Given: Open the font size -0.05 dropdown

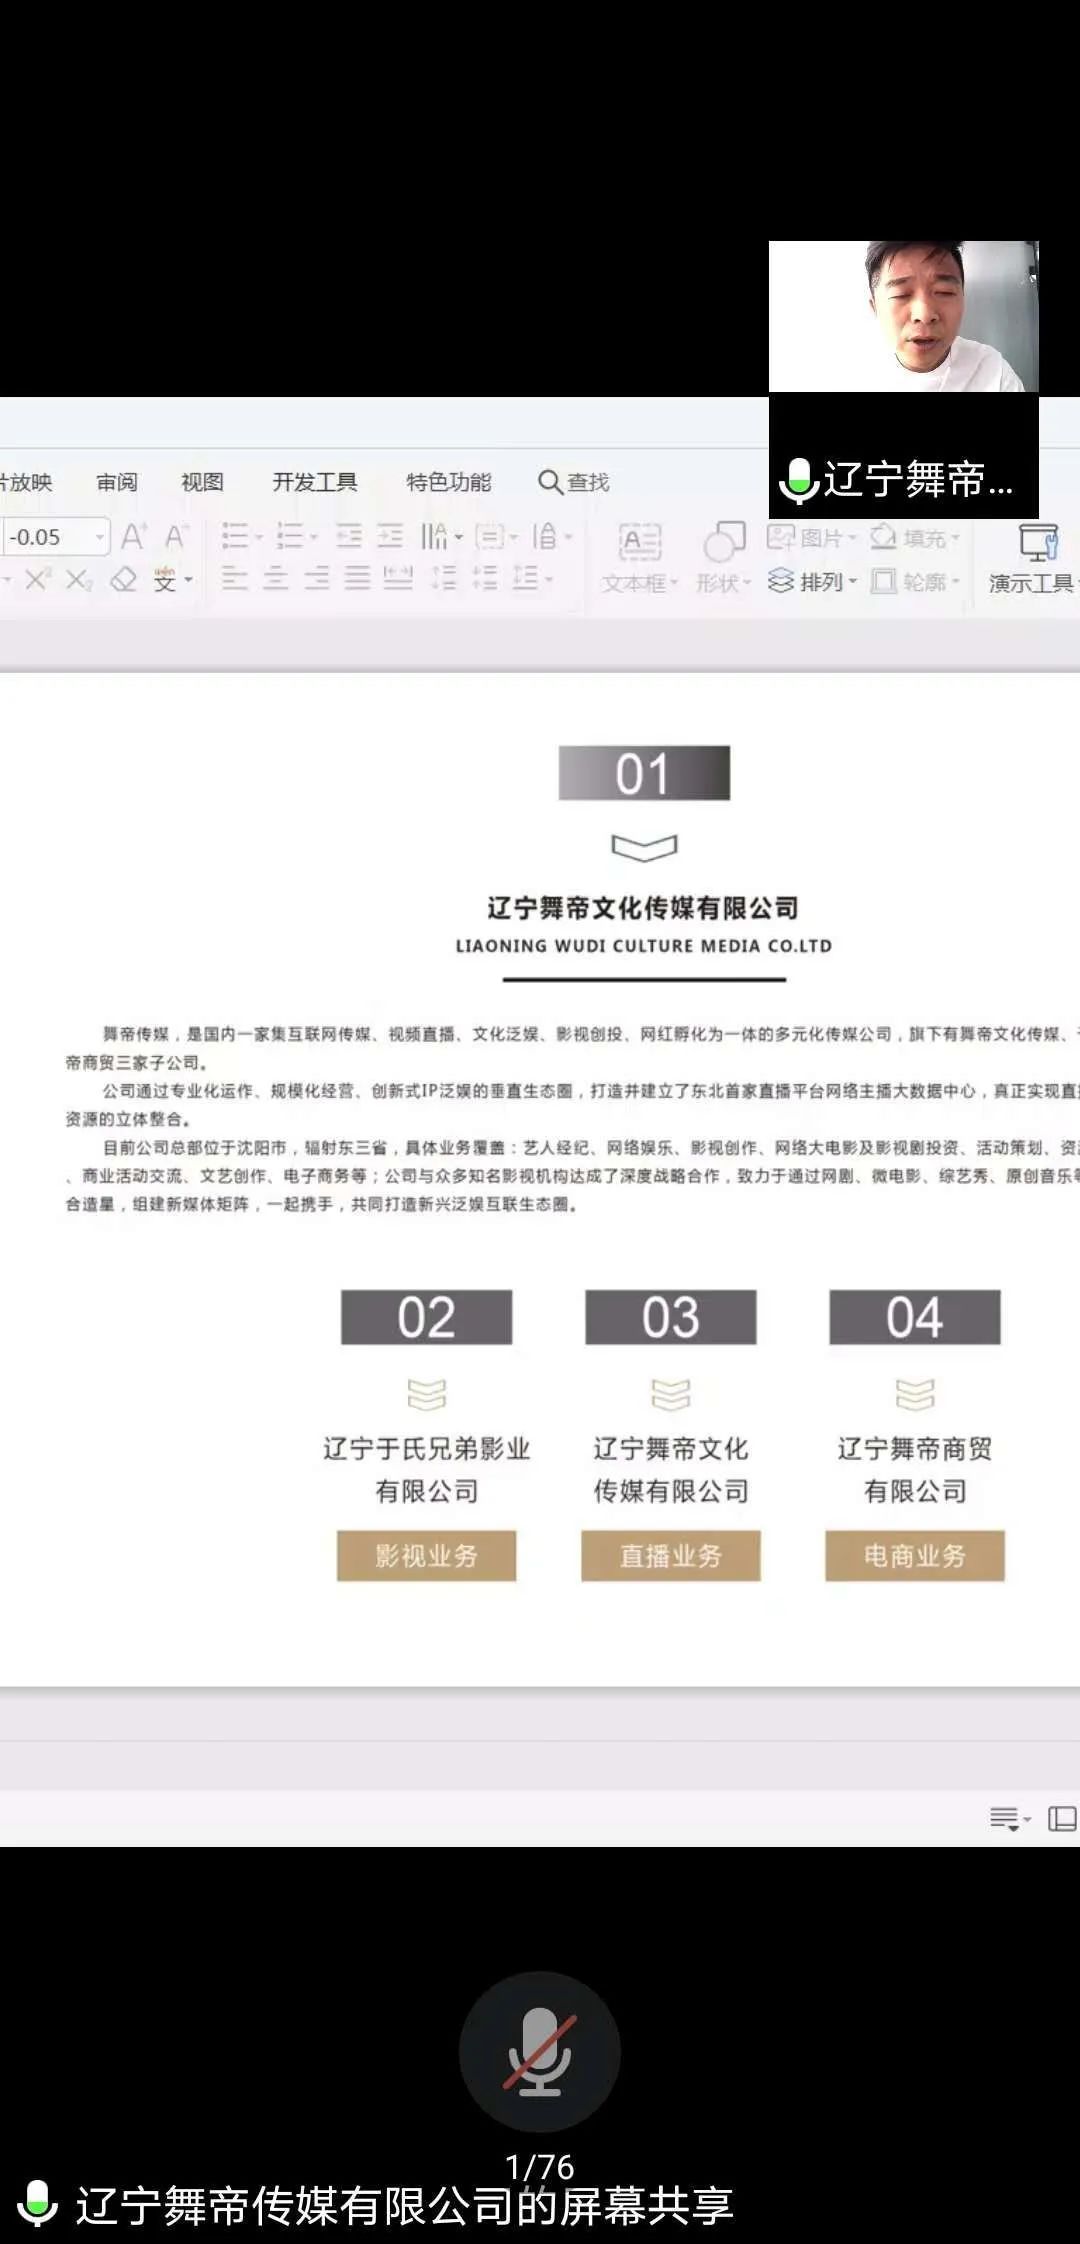Looking at the screenshot, I should point(100,537).
